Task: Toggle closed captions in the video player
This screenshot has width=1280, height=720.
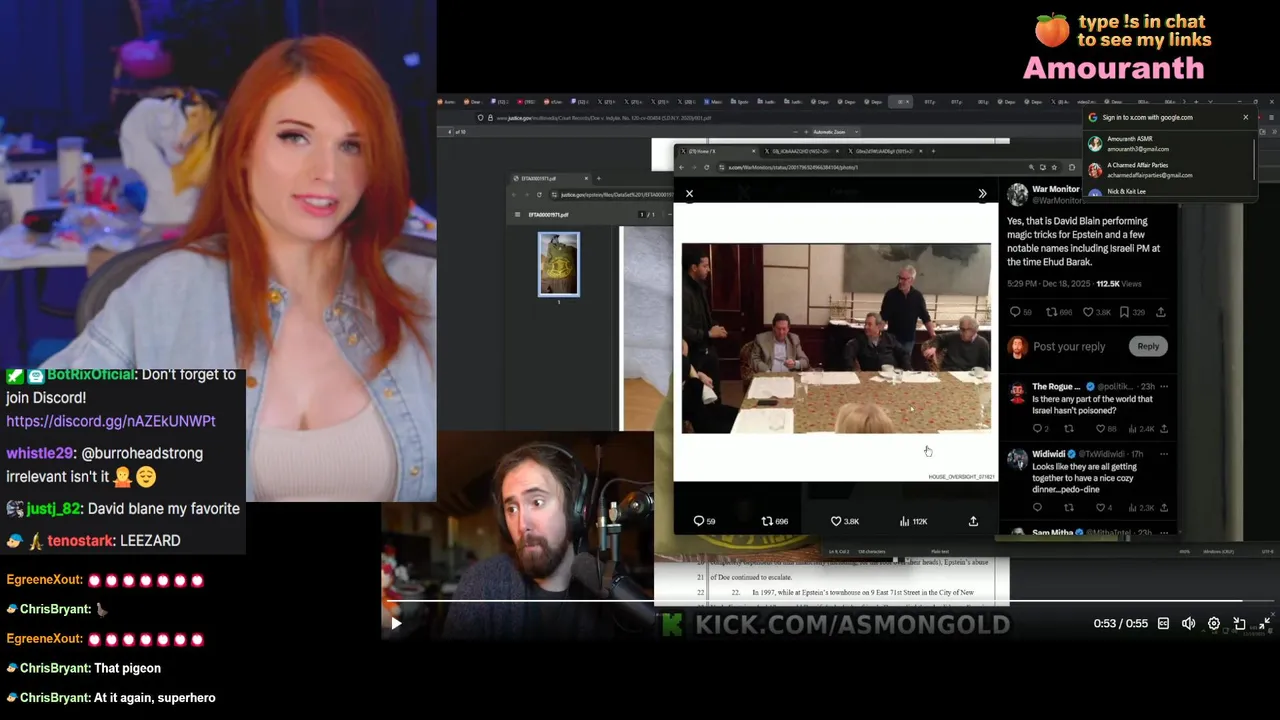Action: pyautogui.click(x=1163, y=623)
